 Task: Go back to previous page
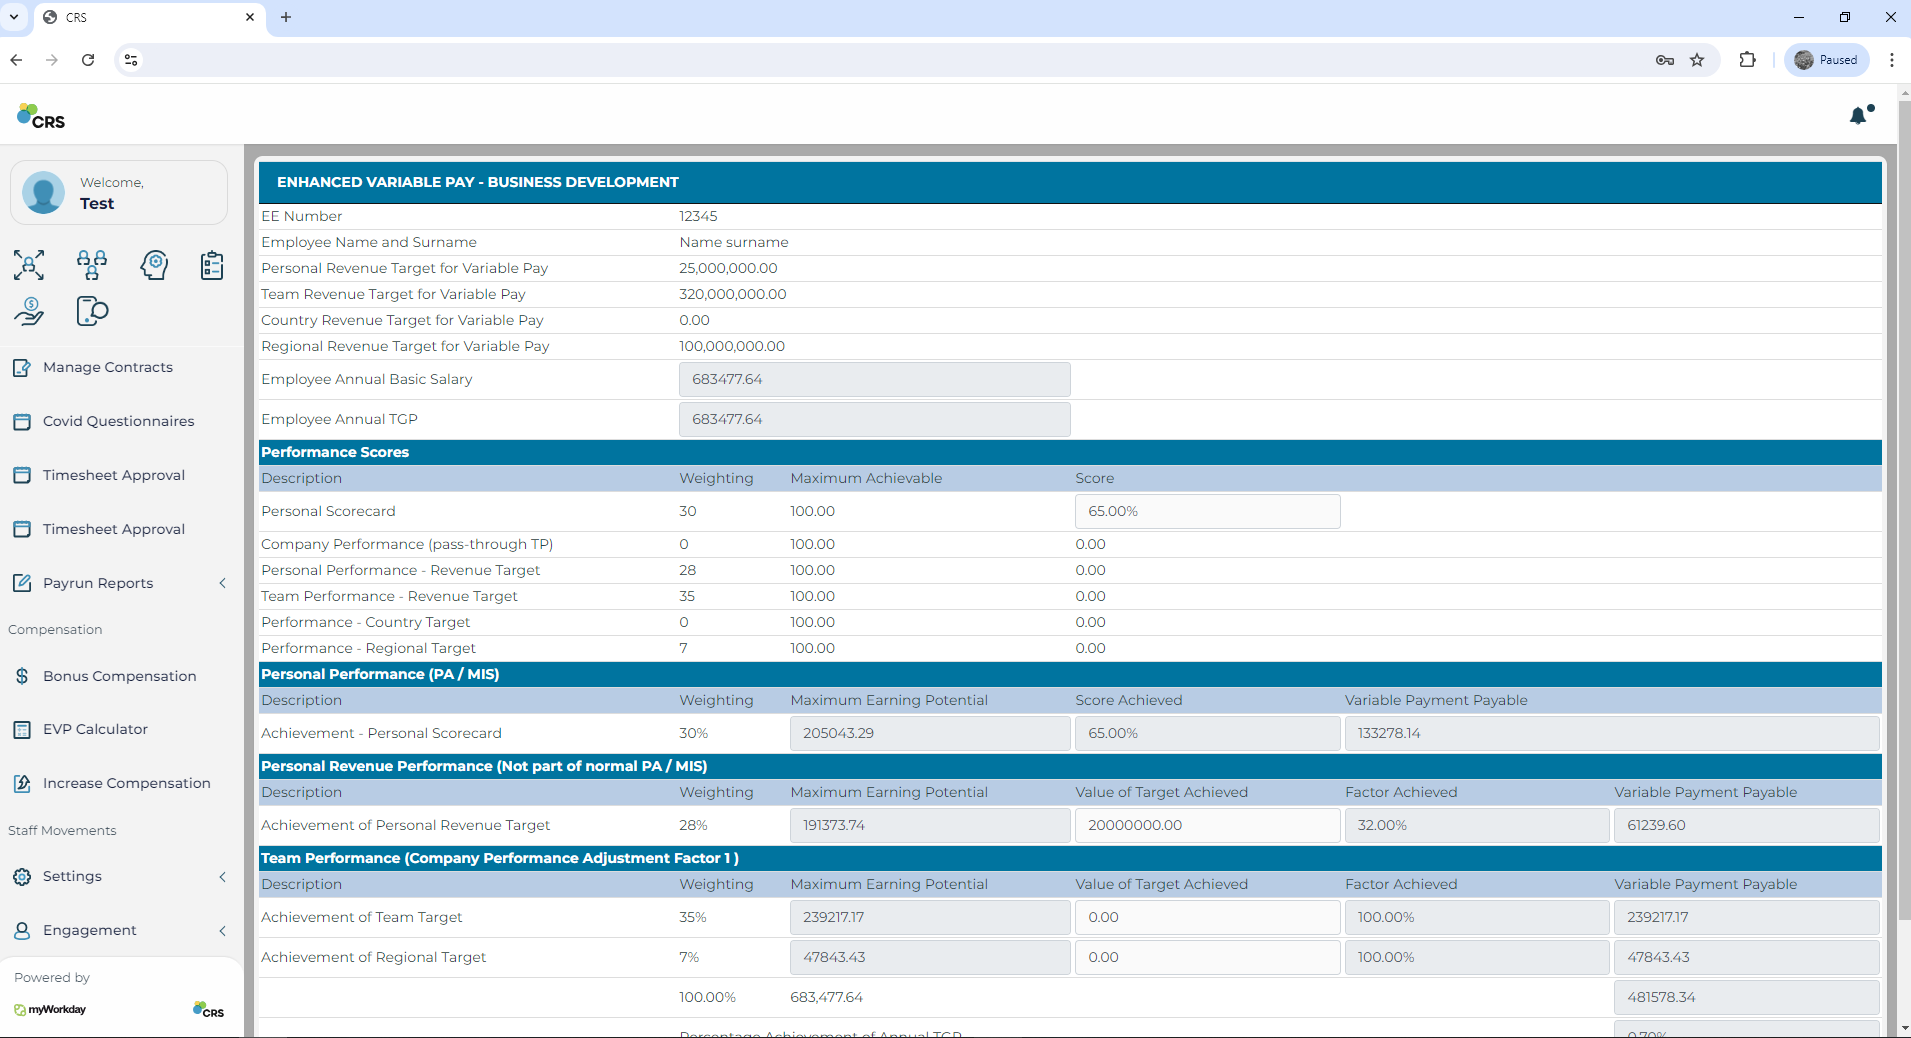pos(17,60)
